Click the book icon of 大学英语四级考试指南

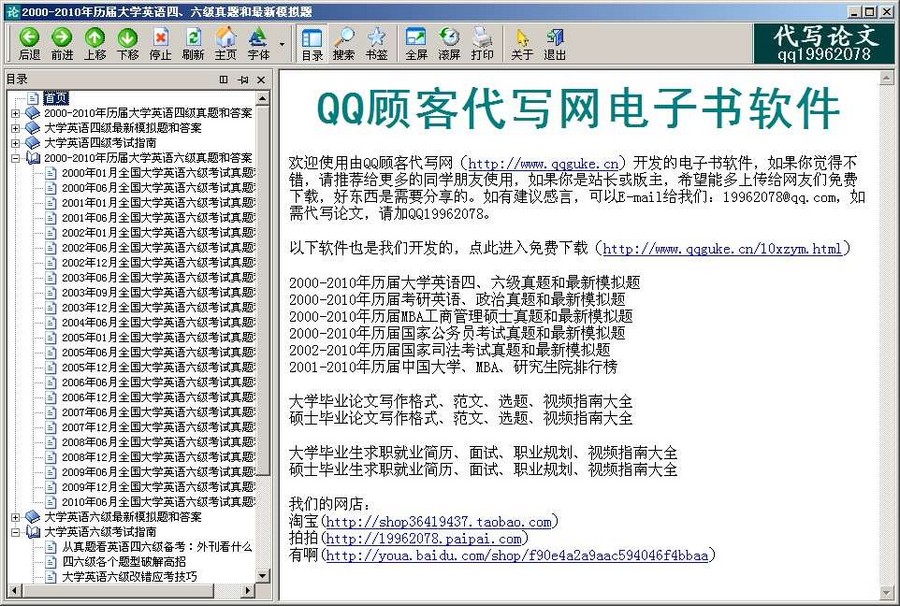click(x=33, y=143)
